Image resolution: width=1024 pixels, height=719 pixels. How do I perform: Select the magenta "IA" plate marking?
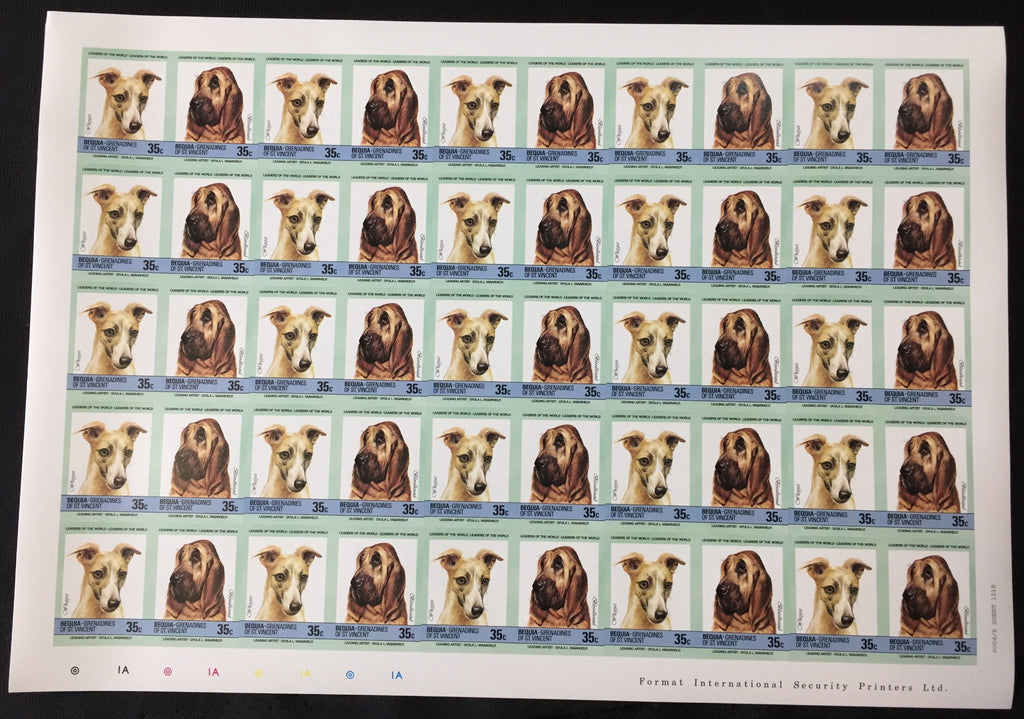click(213, 674)
